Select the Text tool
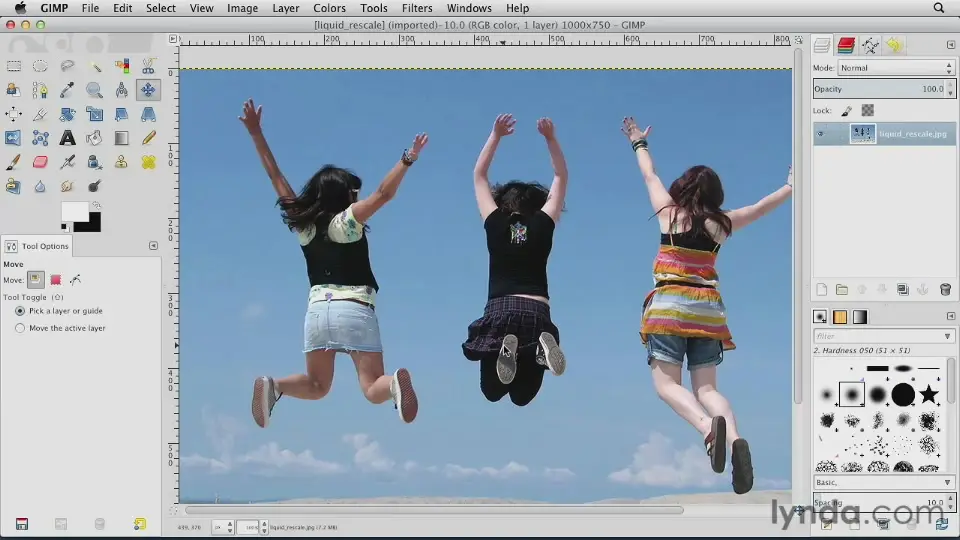Screen dimensions: 960x540 [67, 138]
